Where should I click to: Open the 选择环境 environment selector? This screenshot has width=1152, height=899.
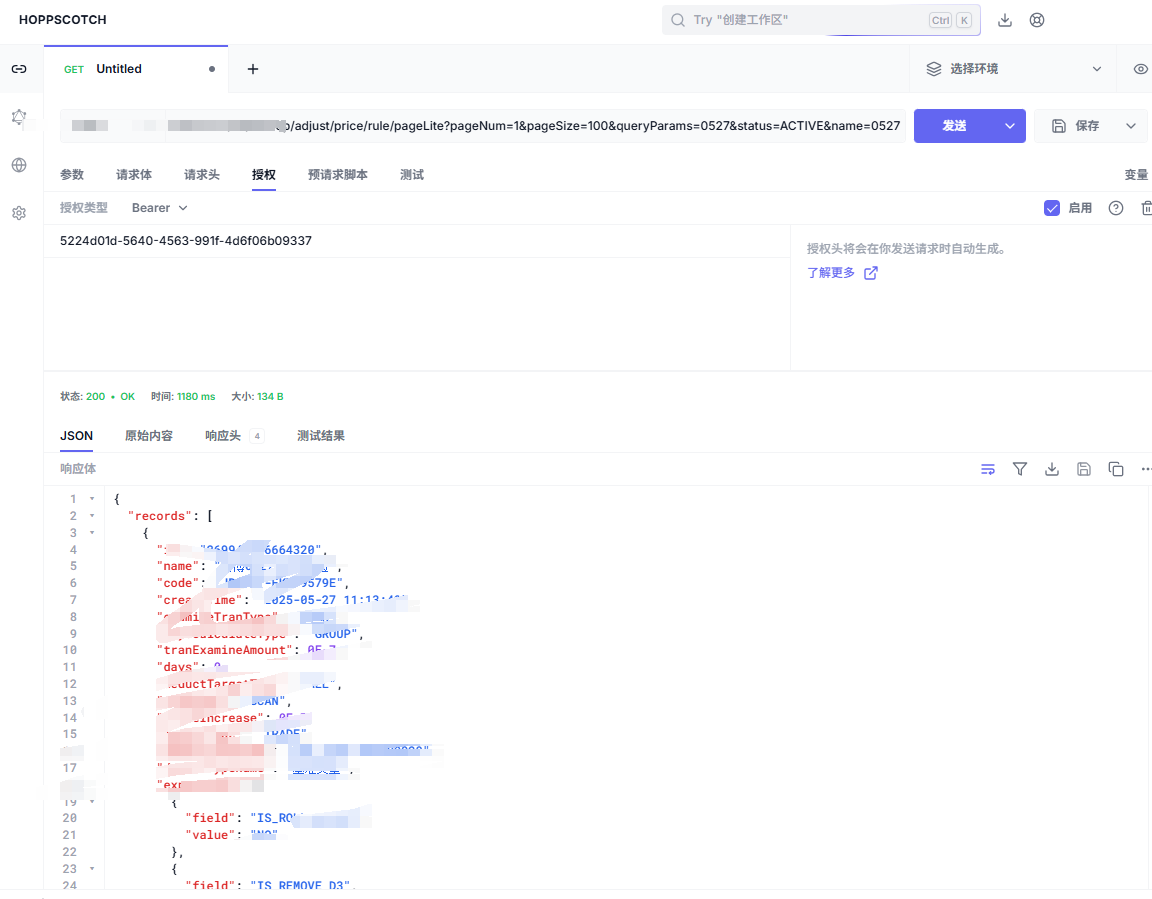1014,69
